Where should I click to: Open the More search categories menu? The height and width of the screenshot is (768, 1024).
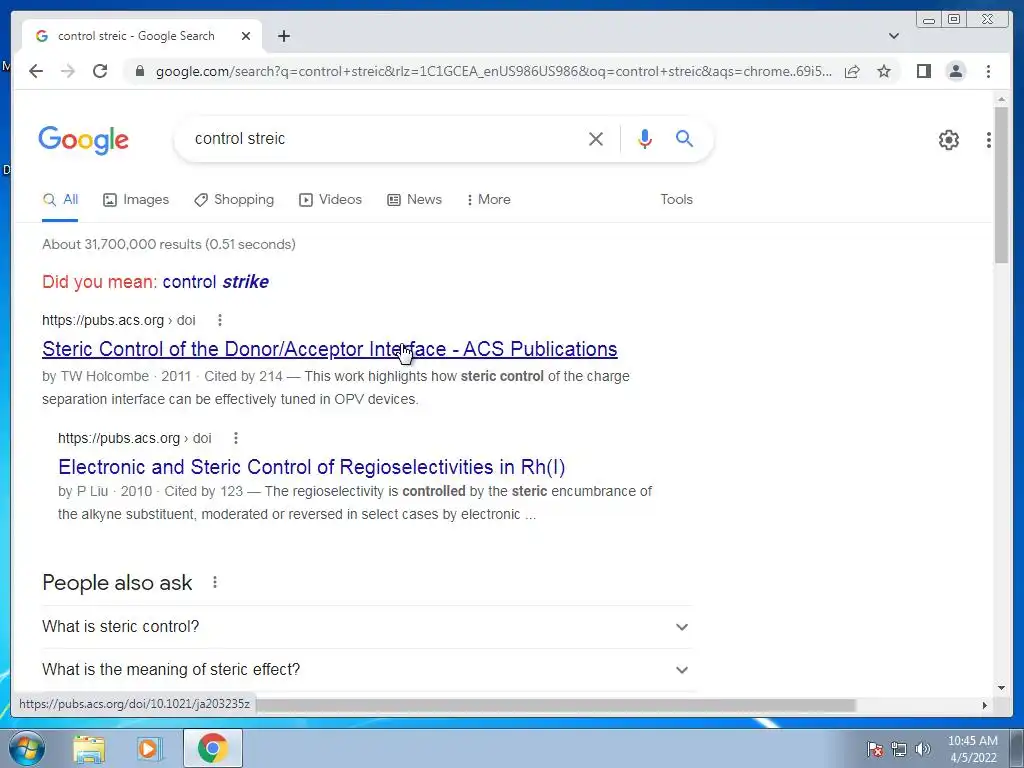[x=488, y=200]
